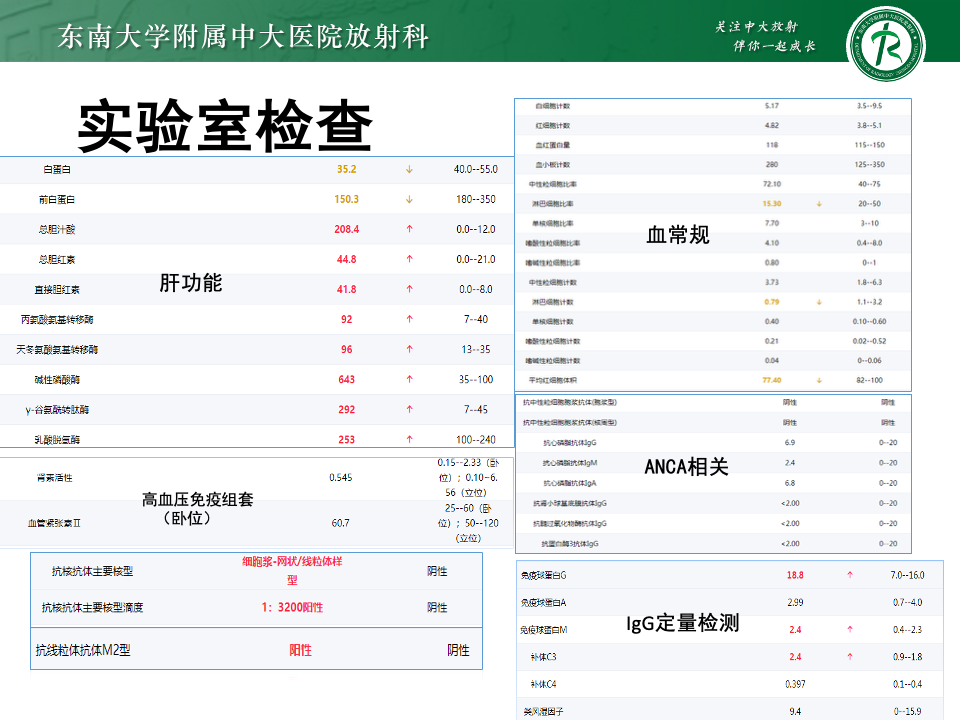Screen dimensions: 960x720
Task: Click the red cell count value 4.82
Action: 771,126
